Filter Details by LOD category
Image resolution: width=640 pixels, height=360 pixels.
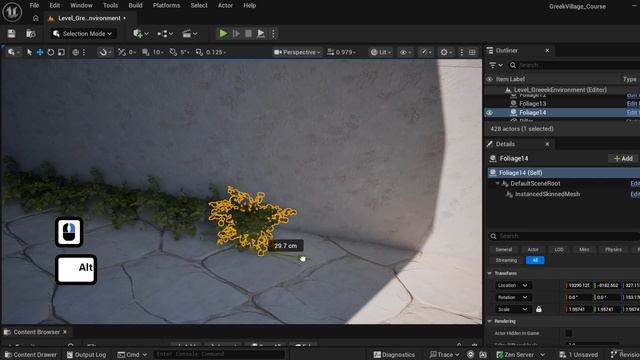(559, 249)
